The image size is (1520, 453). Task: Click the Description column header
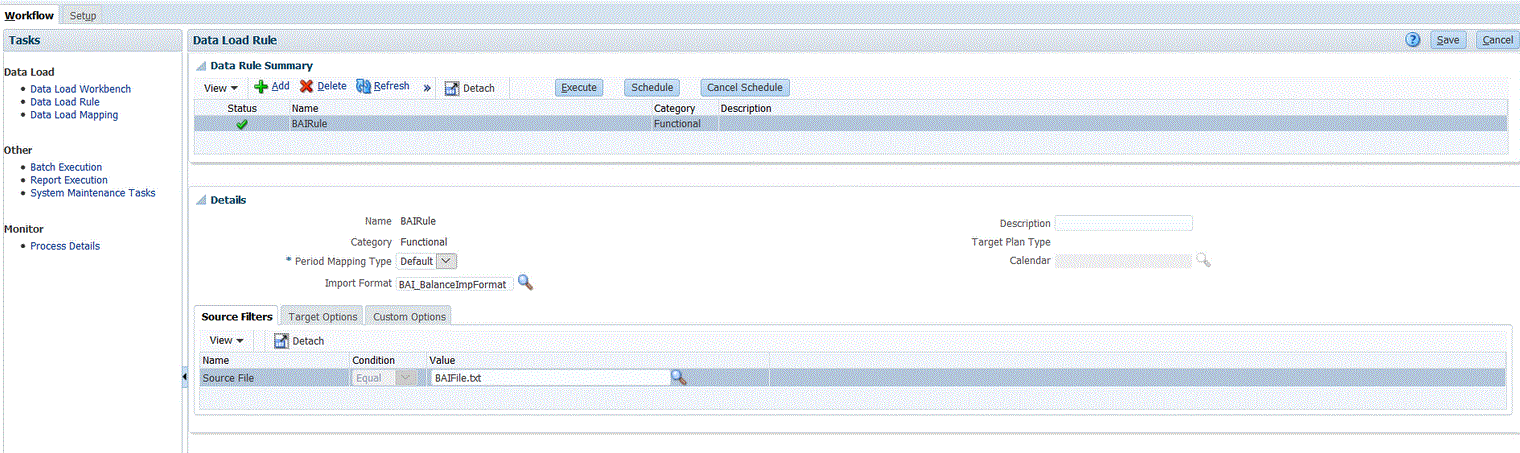click(746, 108)
